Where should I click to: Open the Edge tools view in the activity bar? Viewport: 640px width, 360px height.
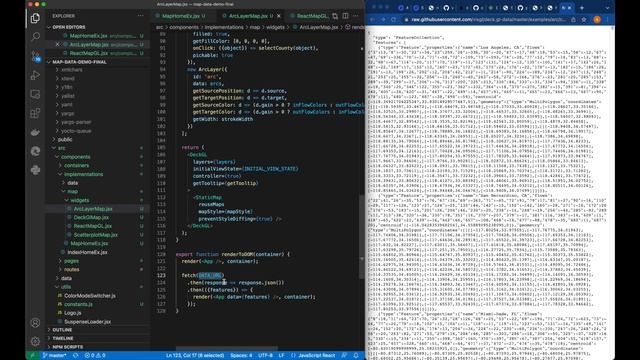coord(36,151)
